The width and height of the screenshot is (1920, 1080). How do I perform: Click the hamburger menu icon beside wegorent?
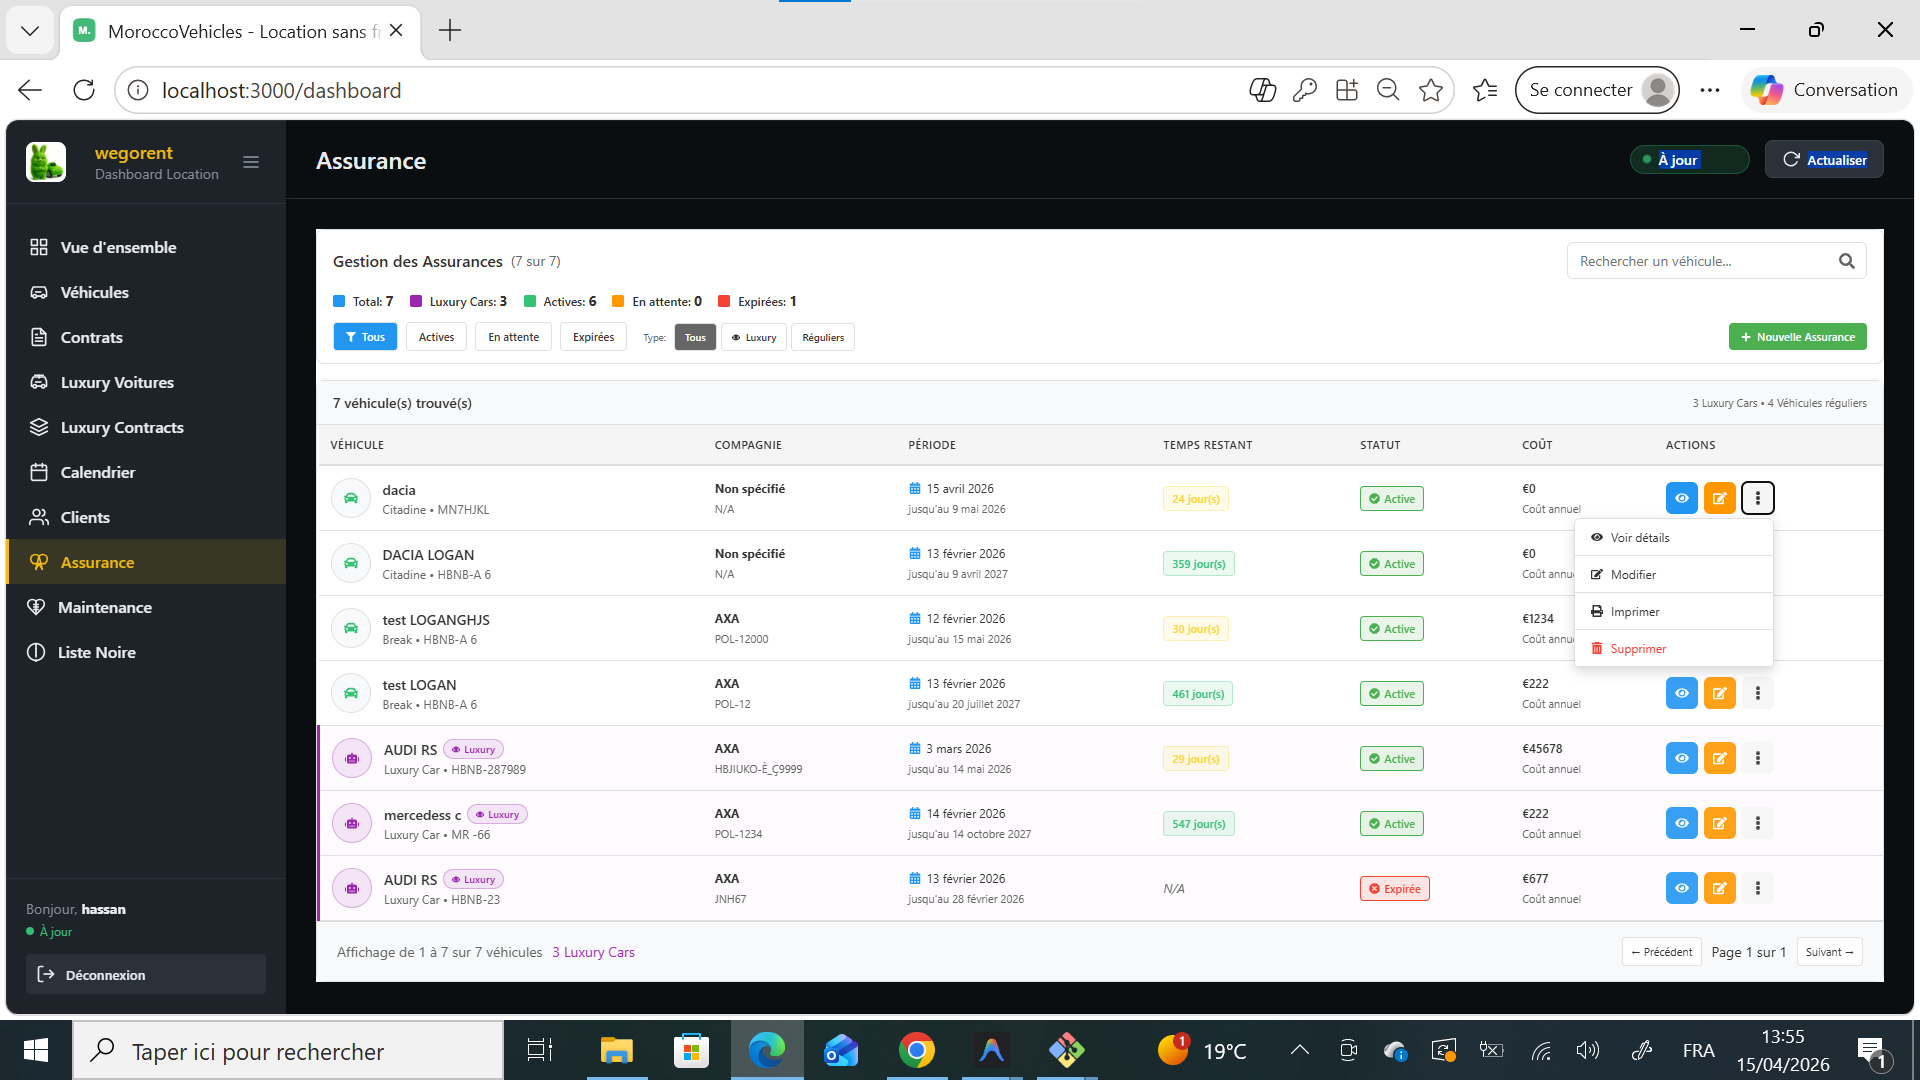pos(251,162)
